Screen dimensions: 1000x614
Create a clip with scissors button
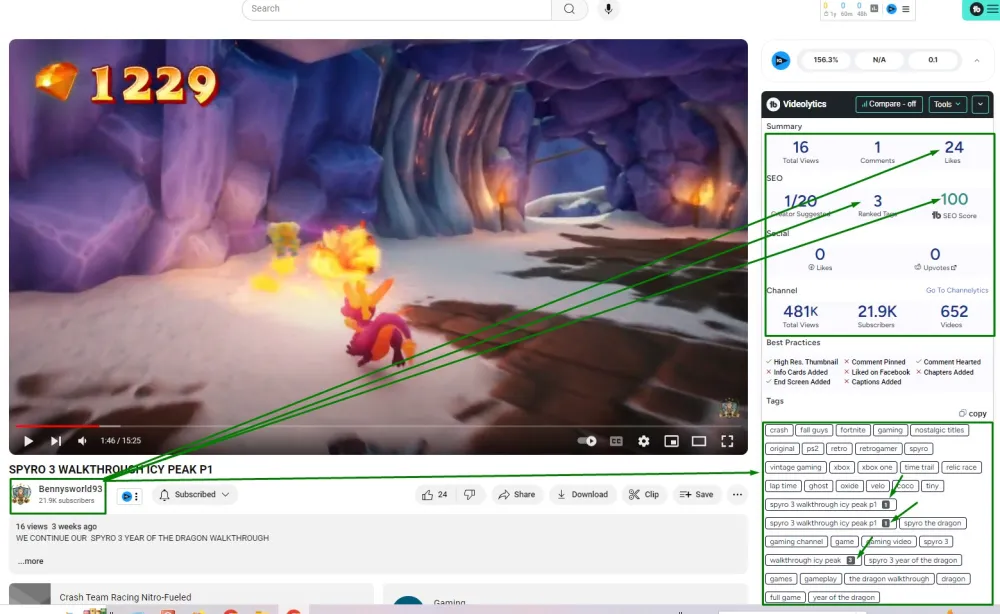point(643,494)
